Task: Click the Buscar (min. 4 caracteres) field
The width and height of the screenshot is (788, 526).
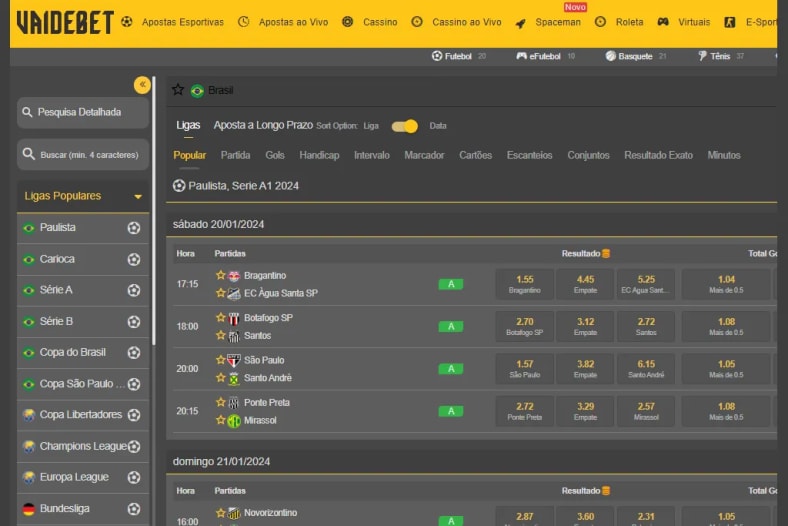Action: point(83,154)
